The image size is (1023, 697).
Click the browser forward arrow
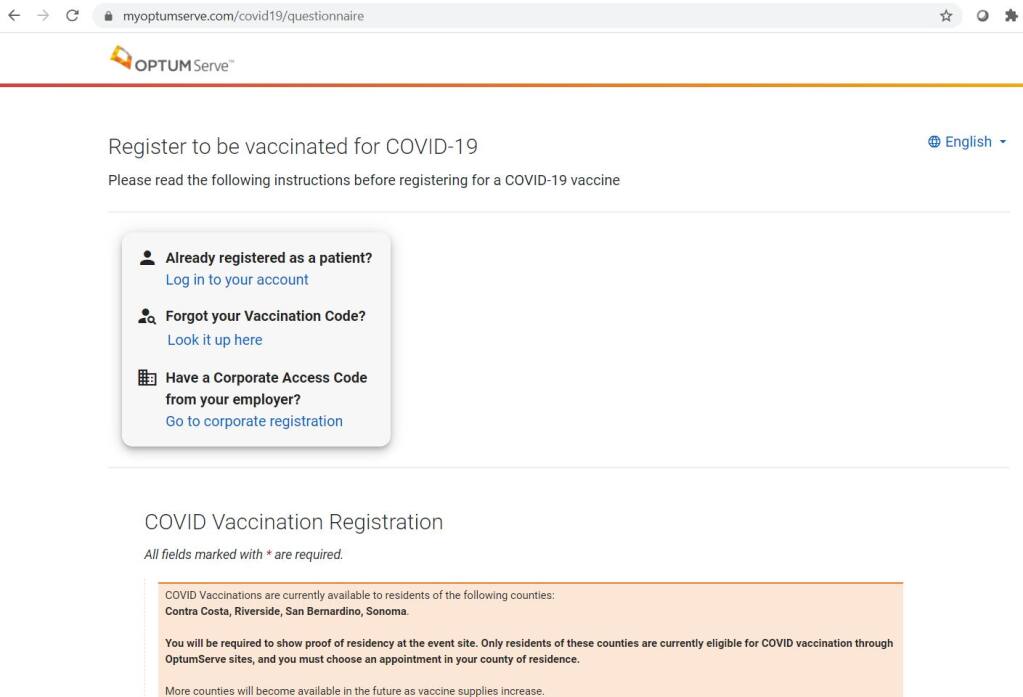coord(43,16)
